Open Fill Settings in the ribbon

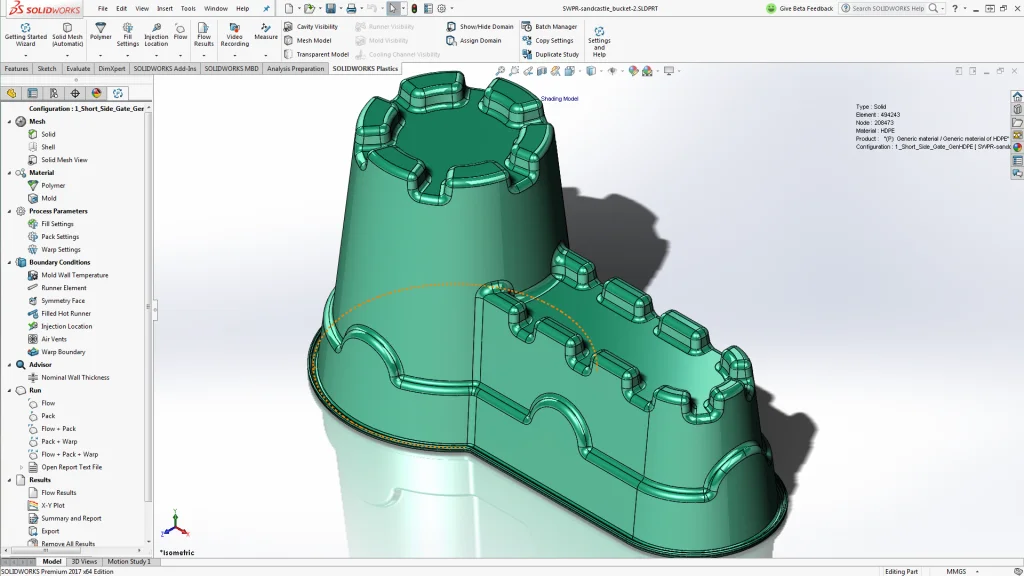(128, 34)
